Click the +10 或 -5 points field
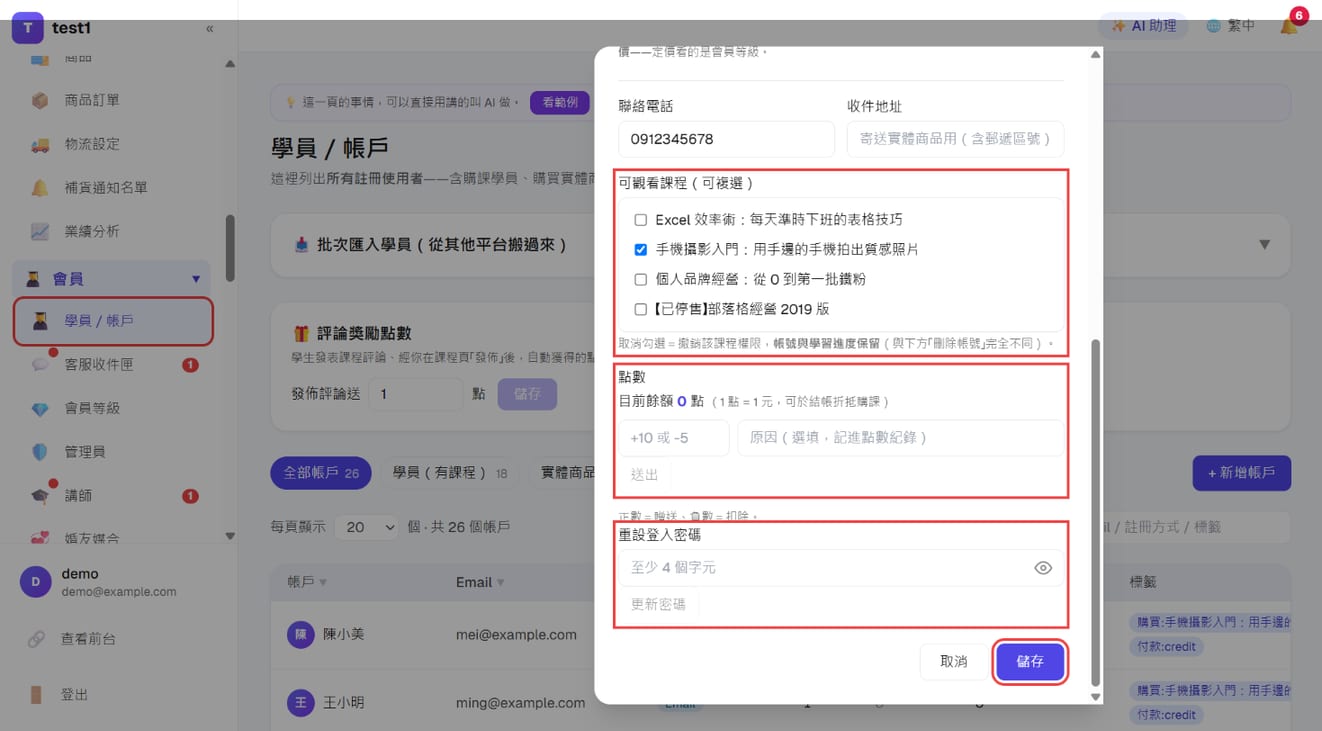Viewport: 1322px width, 731px height. coord(674,438)
